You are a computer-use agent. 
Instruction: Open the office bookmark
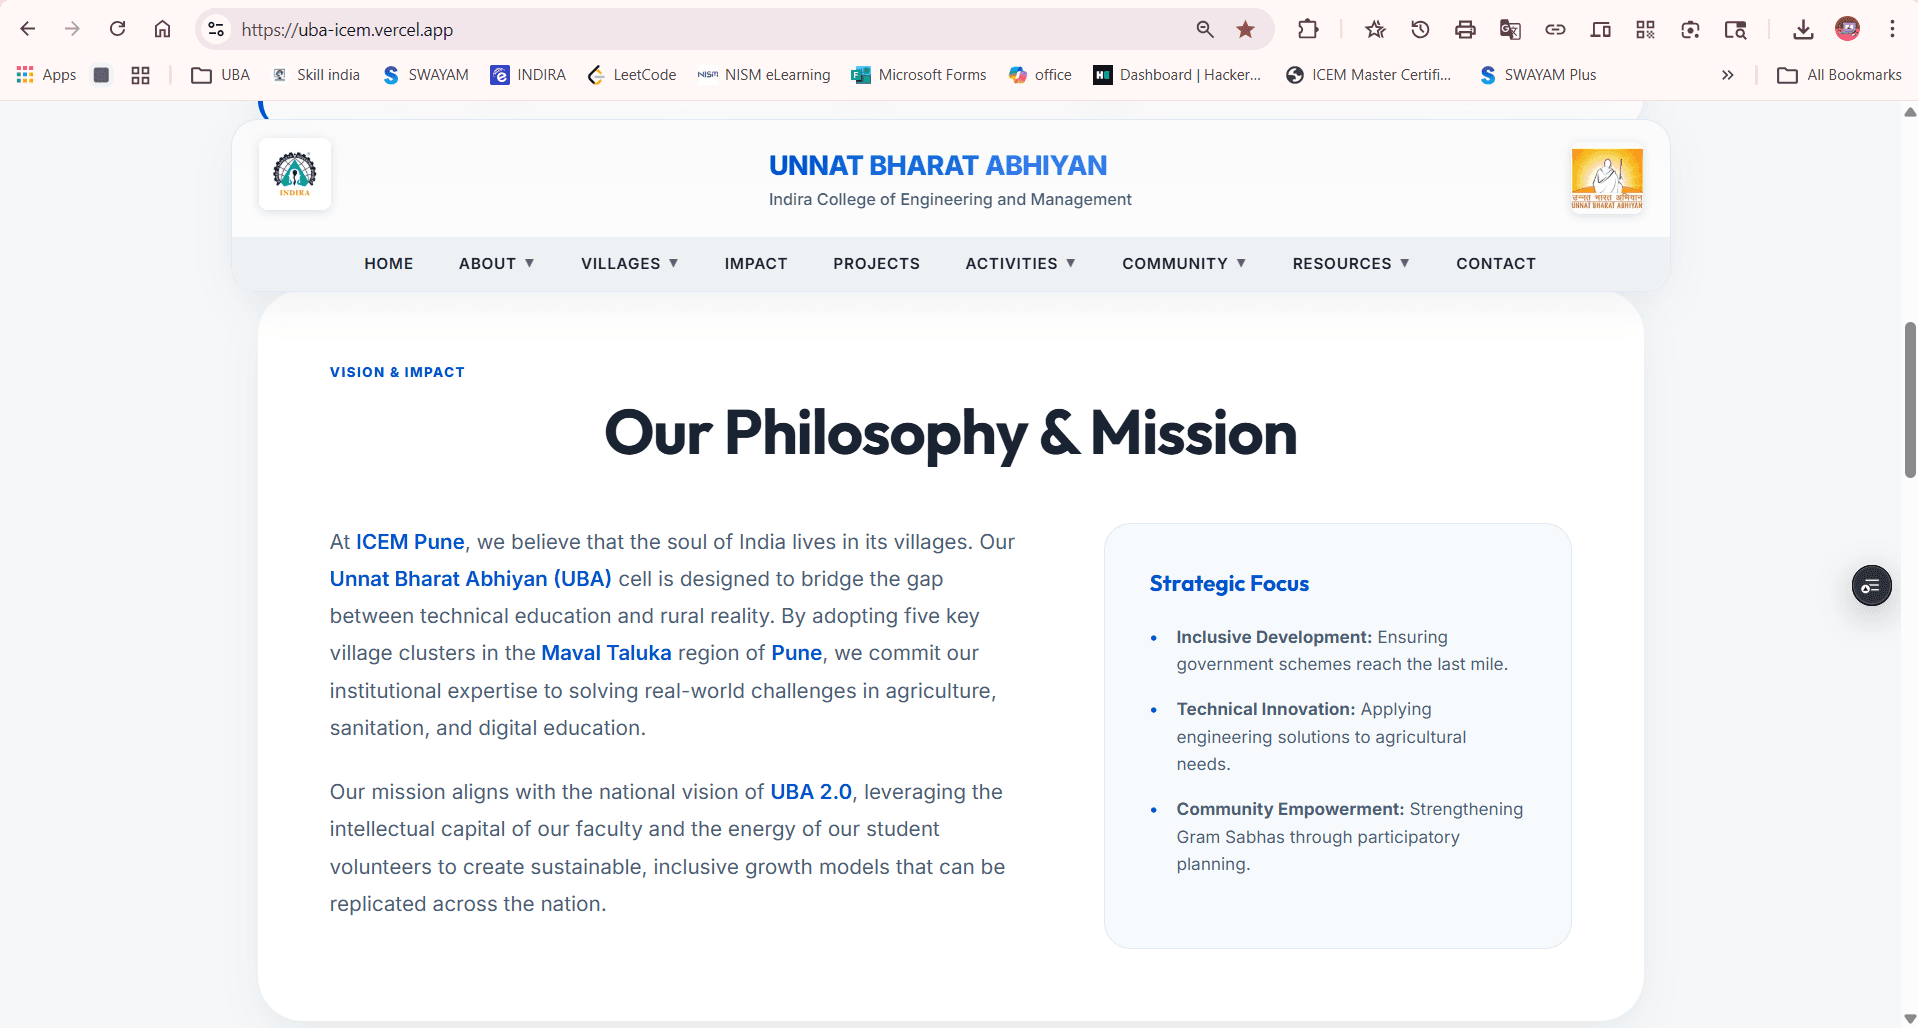[1040, 75]
